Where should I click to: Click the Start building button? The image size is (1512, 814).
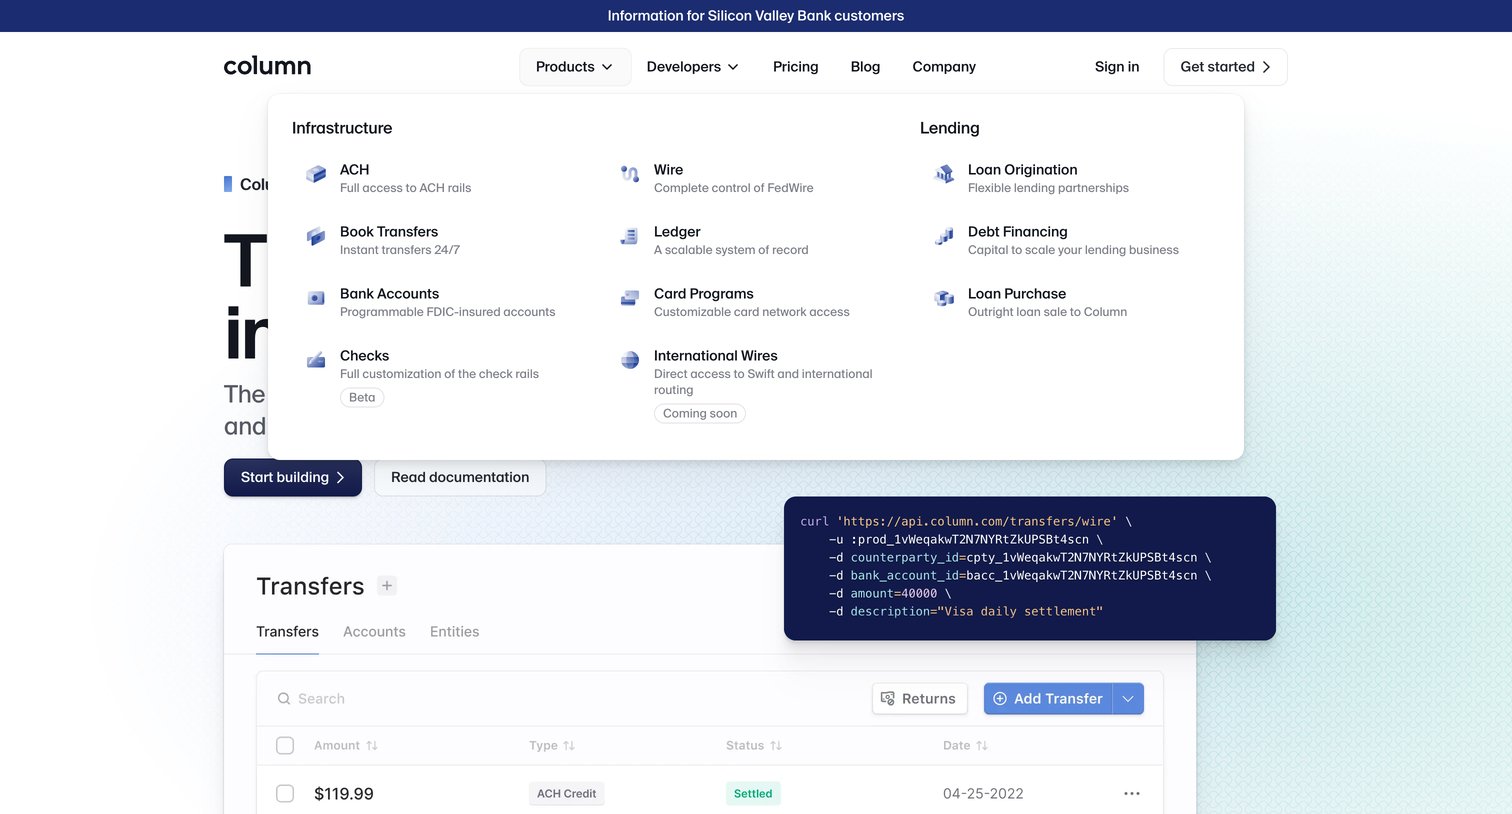point(293,478)
